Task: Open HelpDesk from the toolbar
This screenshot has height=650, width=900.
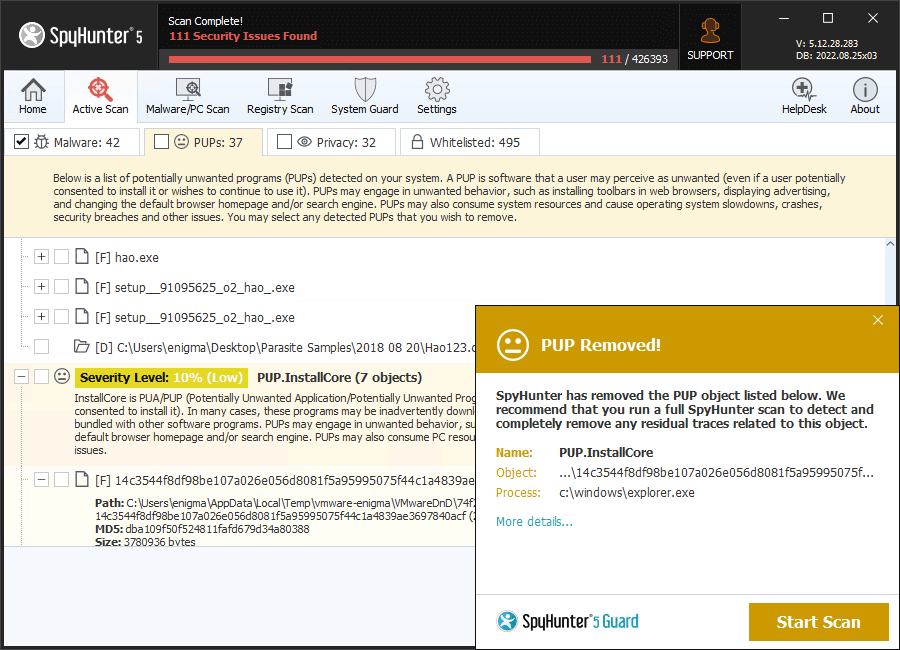Action: point(804,96)
